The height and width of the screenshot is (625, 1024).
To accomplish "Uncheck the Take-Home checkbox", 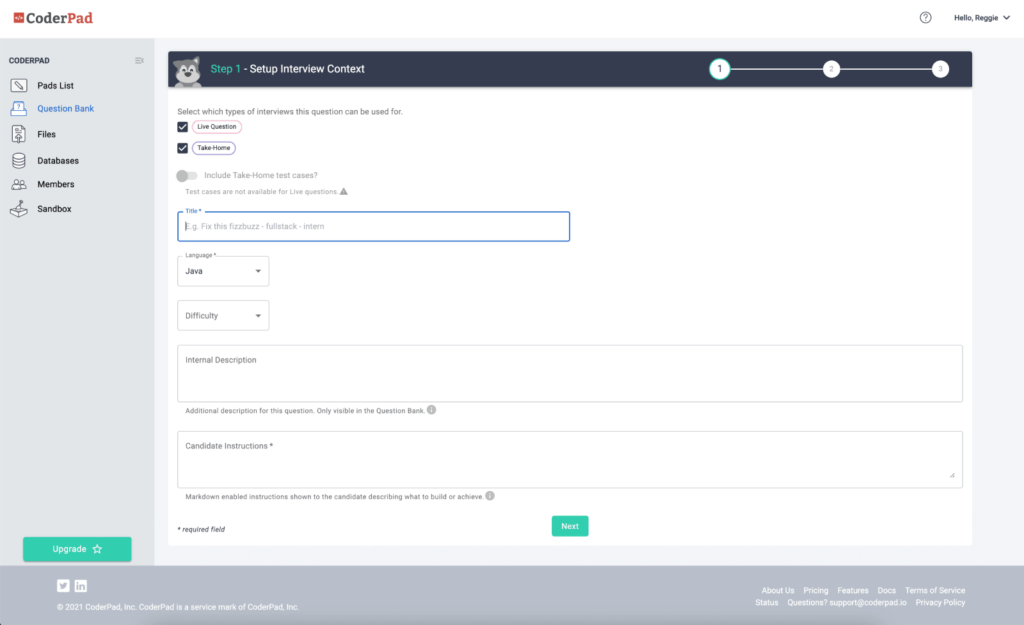I will [x=183, y=148].
